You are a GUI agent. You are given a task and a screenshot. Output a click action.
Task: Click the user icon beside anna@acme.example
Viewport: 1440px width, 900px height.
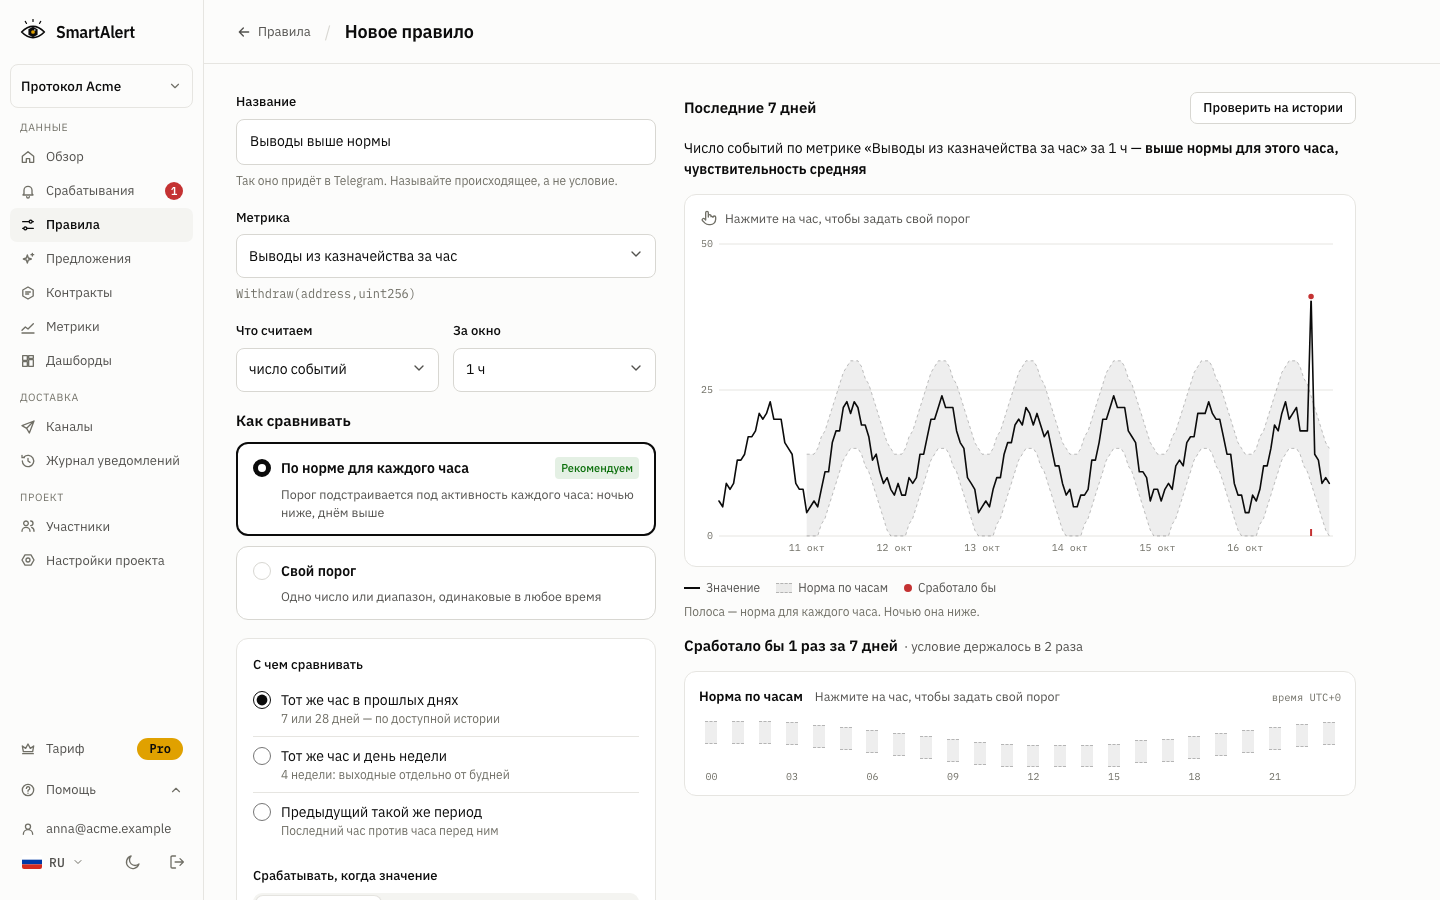click(28, 829)
